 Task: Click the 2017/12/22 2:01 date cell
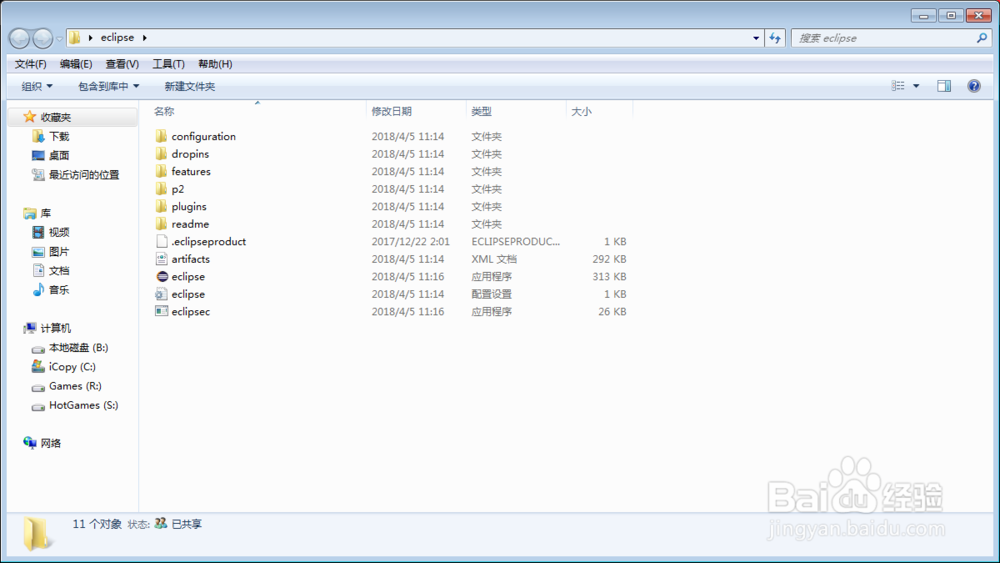(x=410, y=241)
